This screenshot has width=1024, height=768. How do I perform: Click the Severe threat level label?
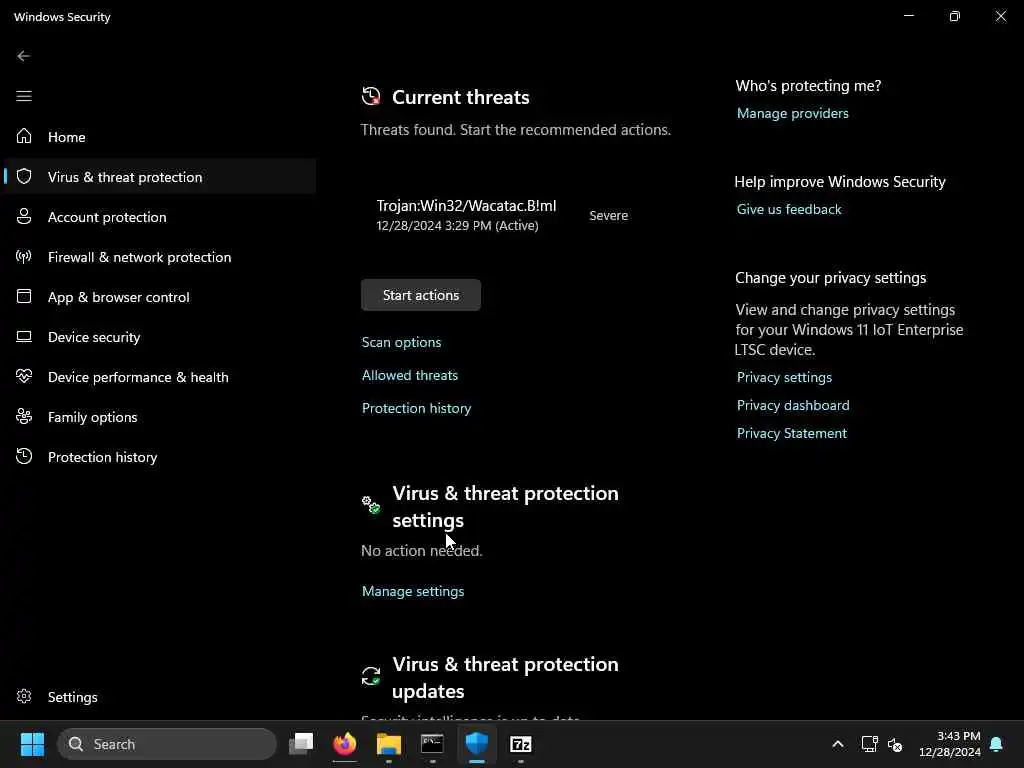(608, 216)
